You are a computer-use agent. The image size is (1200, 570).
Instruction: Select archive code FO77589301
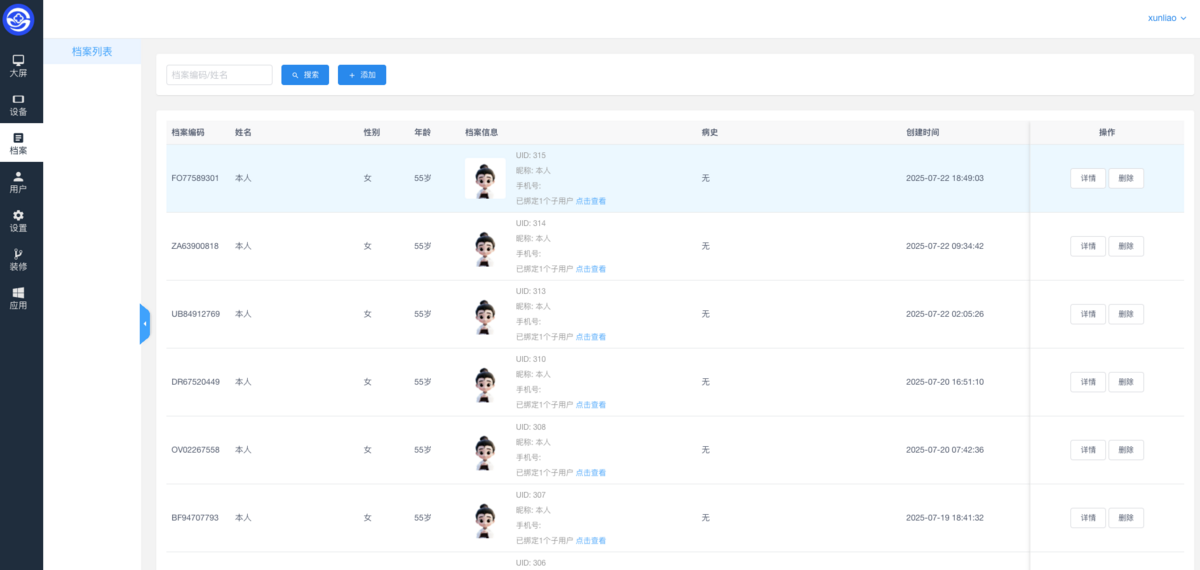pos(195,178)
